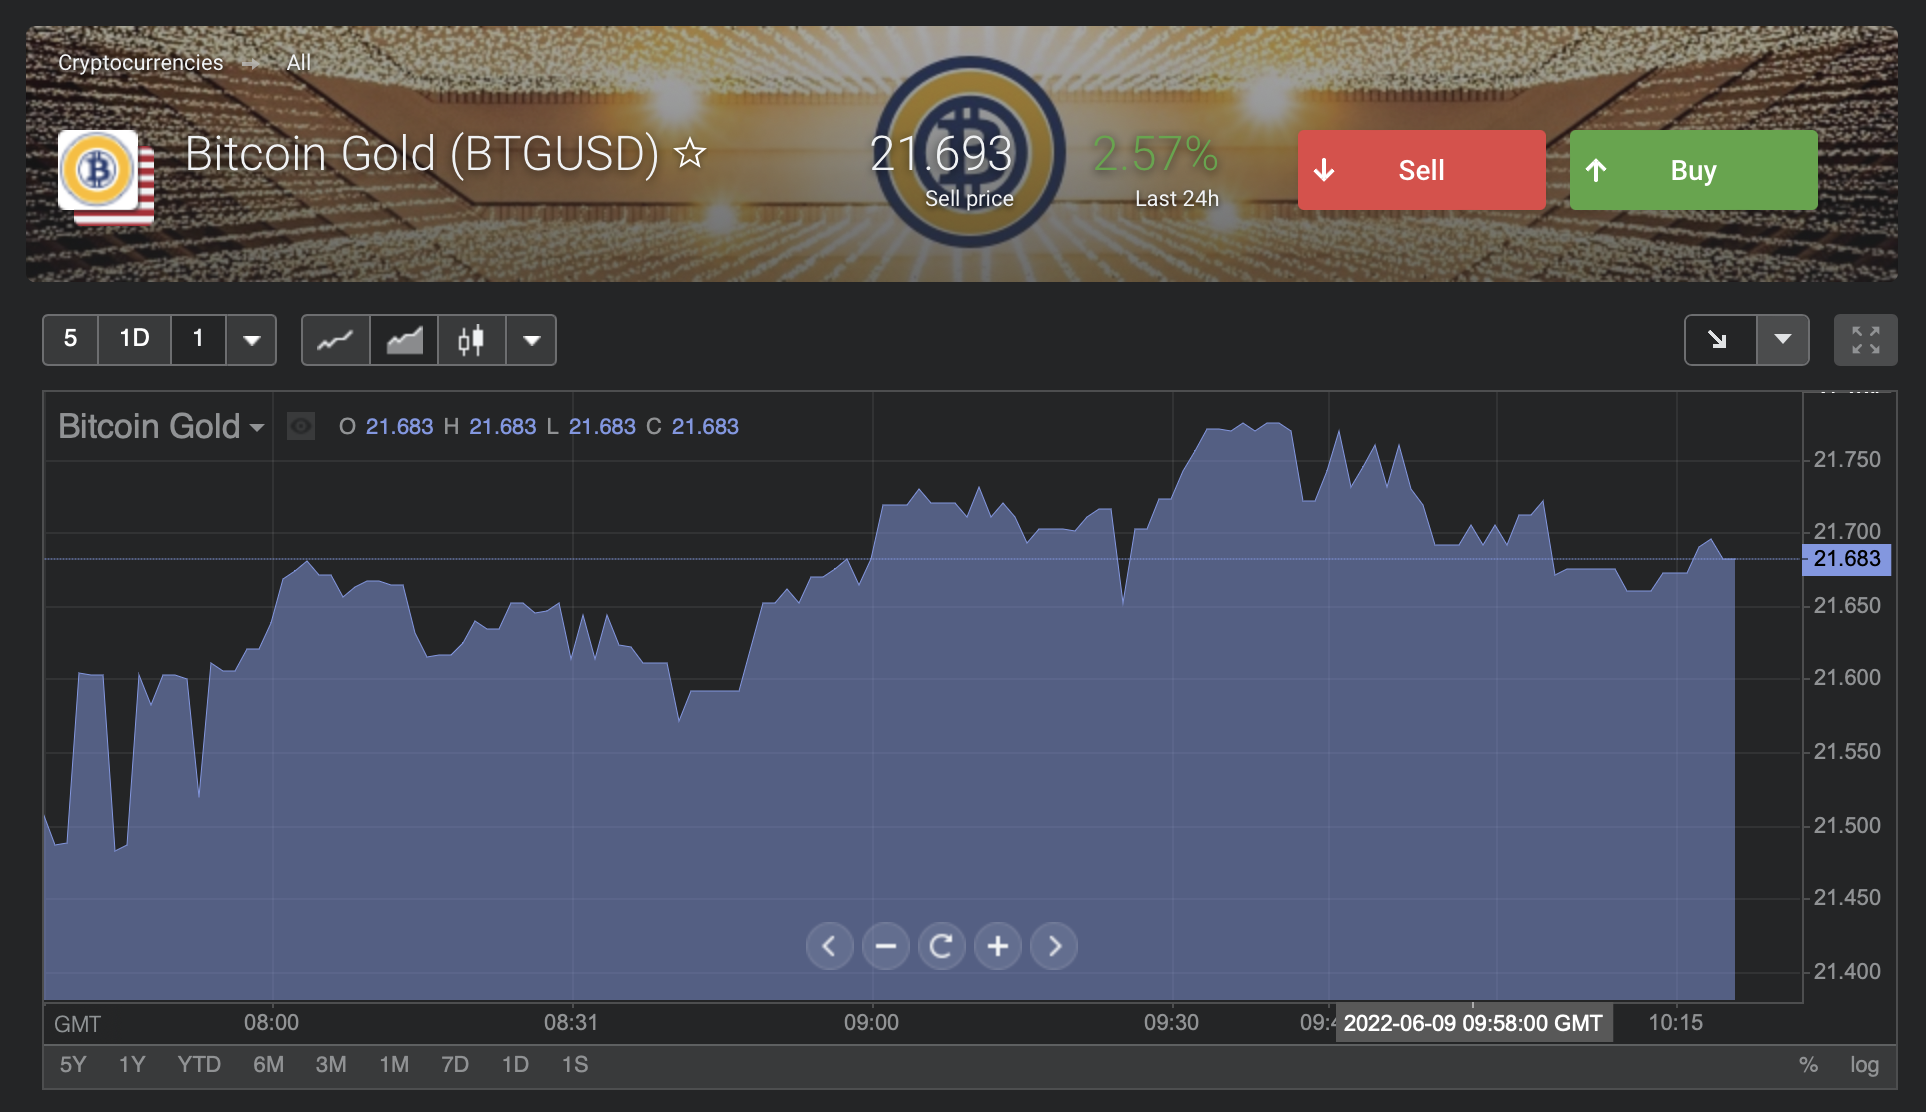Pan the chart left with arrow

(x=829, y=946)
